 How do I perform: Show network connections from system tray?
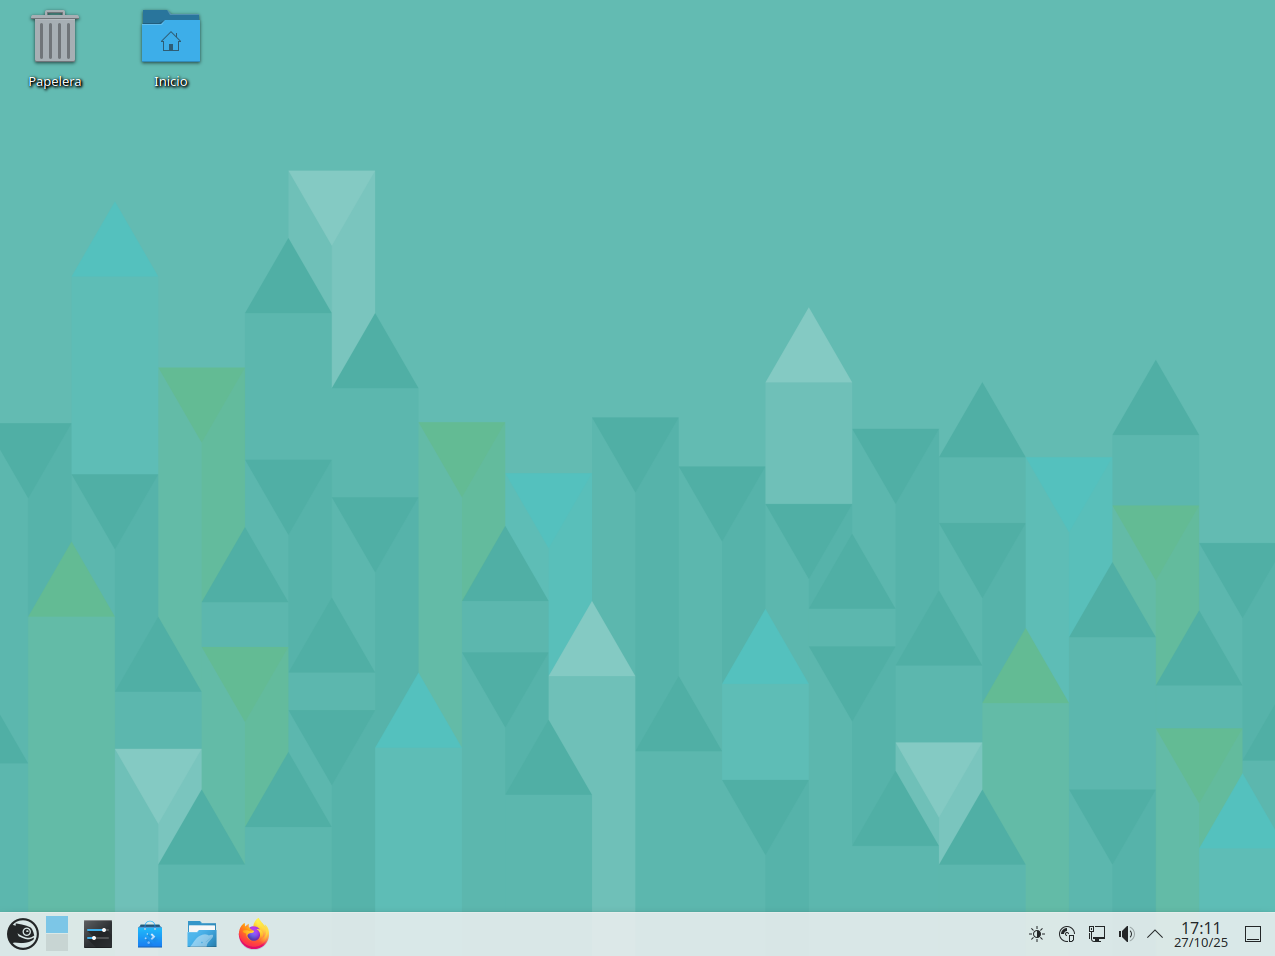pos(1097,934)
